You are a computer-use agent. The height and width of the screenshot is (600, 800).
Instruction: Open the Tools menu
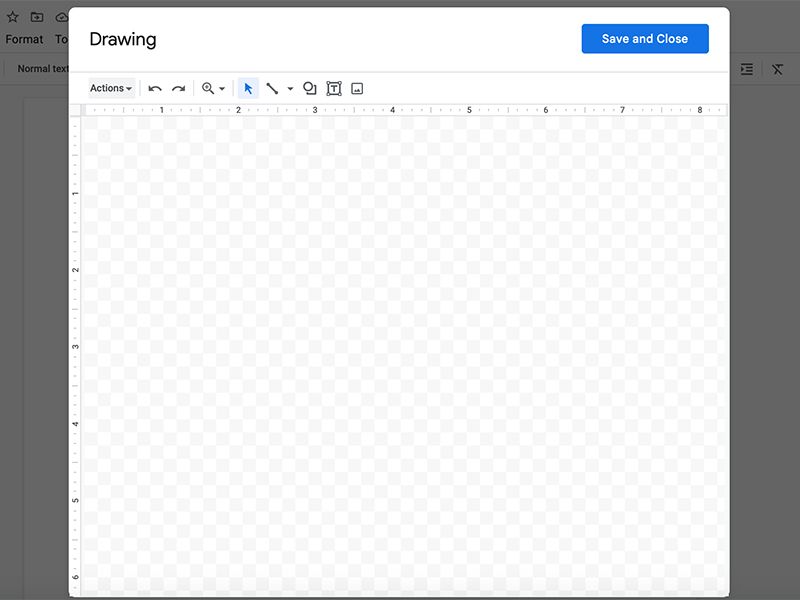pos(62,40)
